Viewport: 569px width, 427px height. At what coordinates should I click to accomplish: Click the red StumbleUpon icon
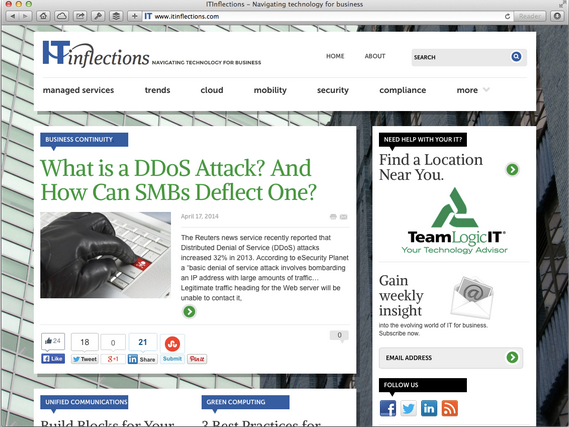click(172, 344)
